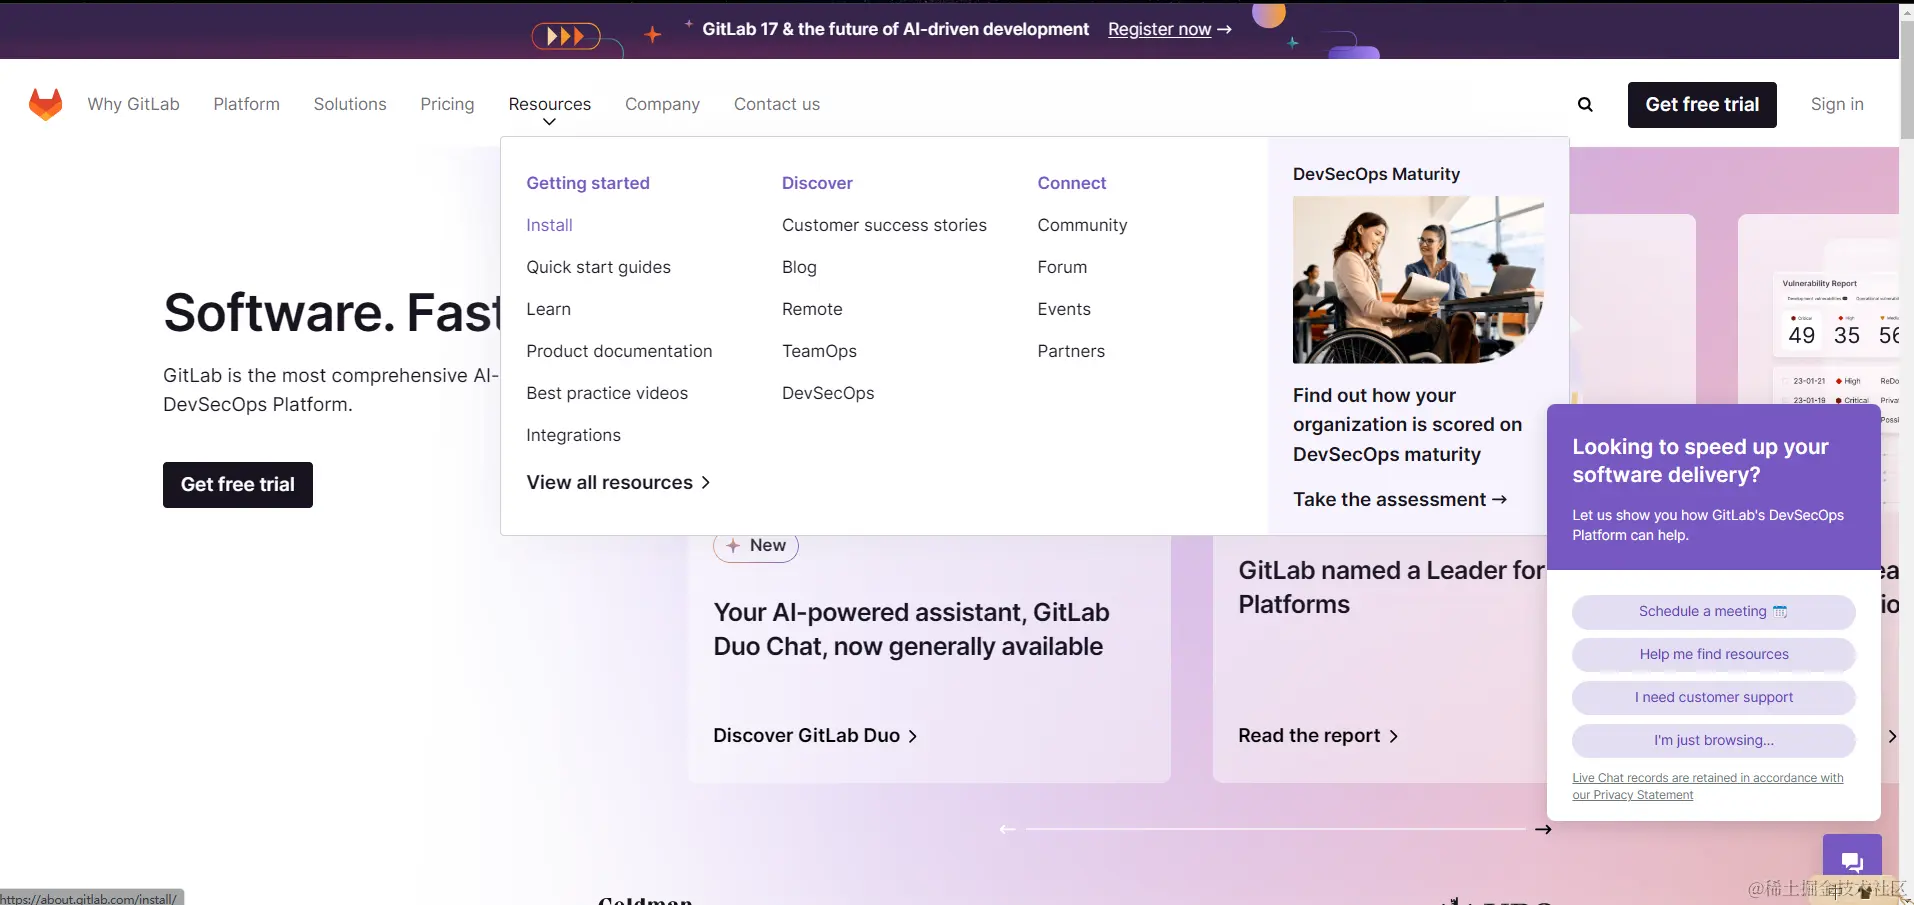Screen dimensions: 1914x905
Task: Click the carousel right arrow
Action: [1543, 829]
